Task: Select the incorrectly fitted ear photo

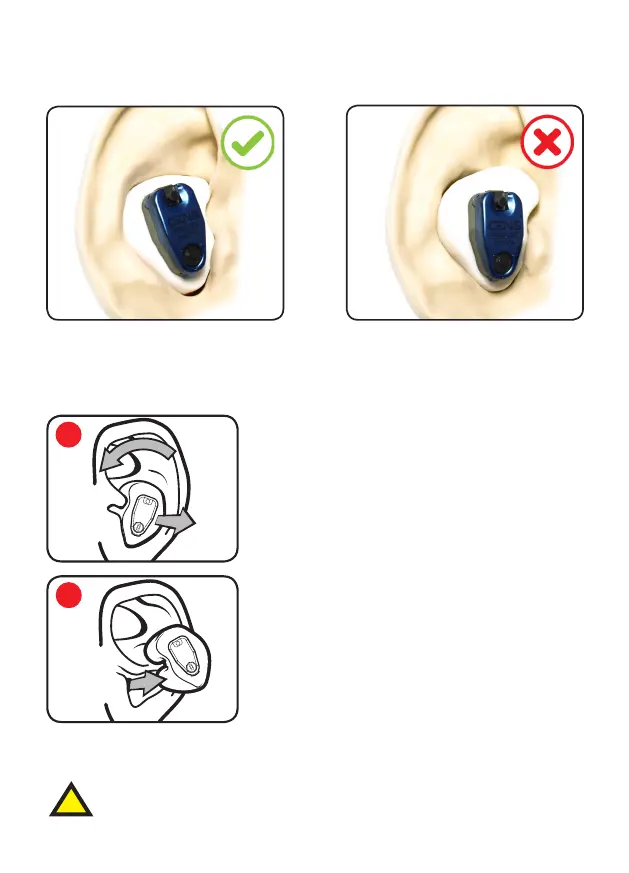Action: click(x=465, y=212)
